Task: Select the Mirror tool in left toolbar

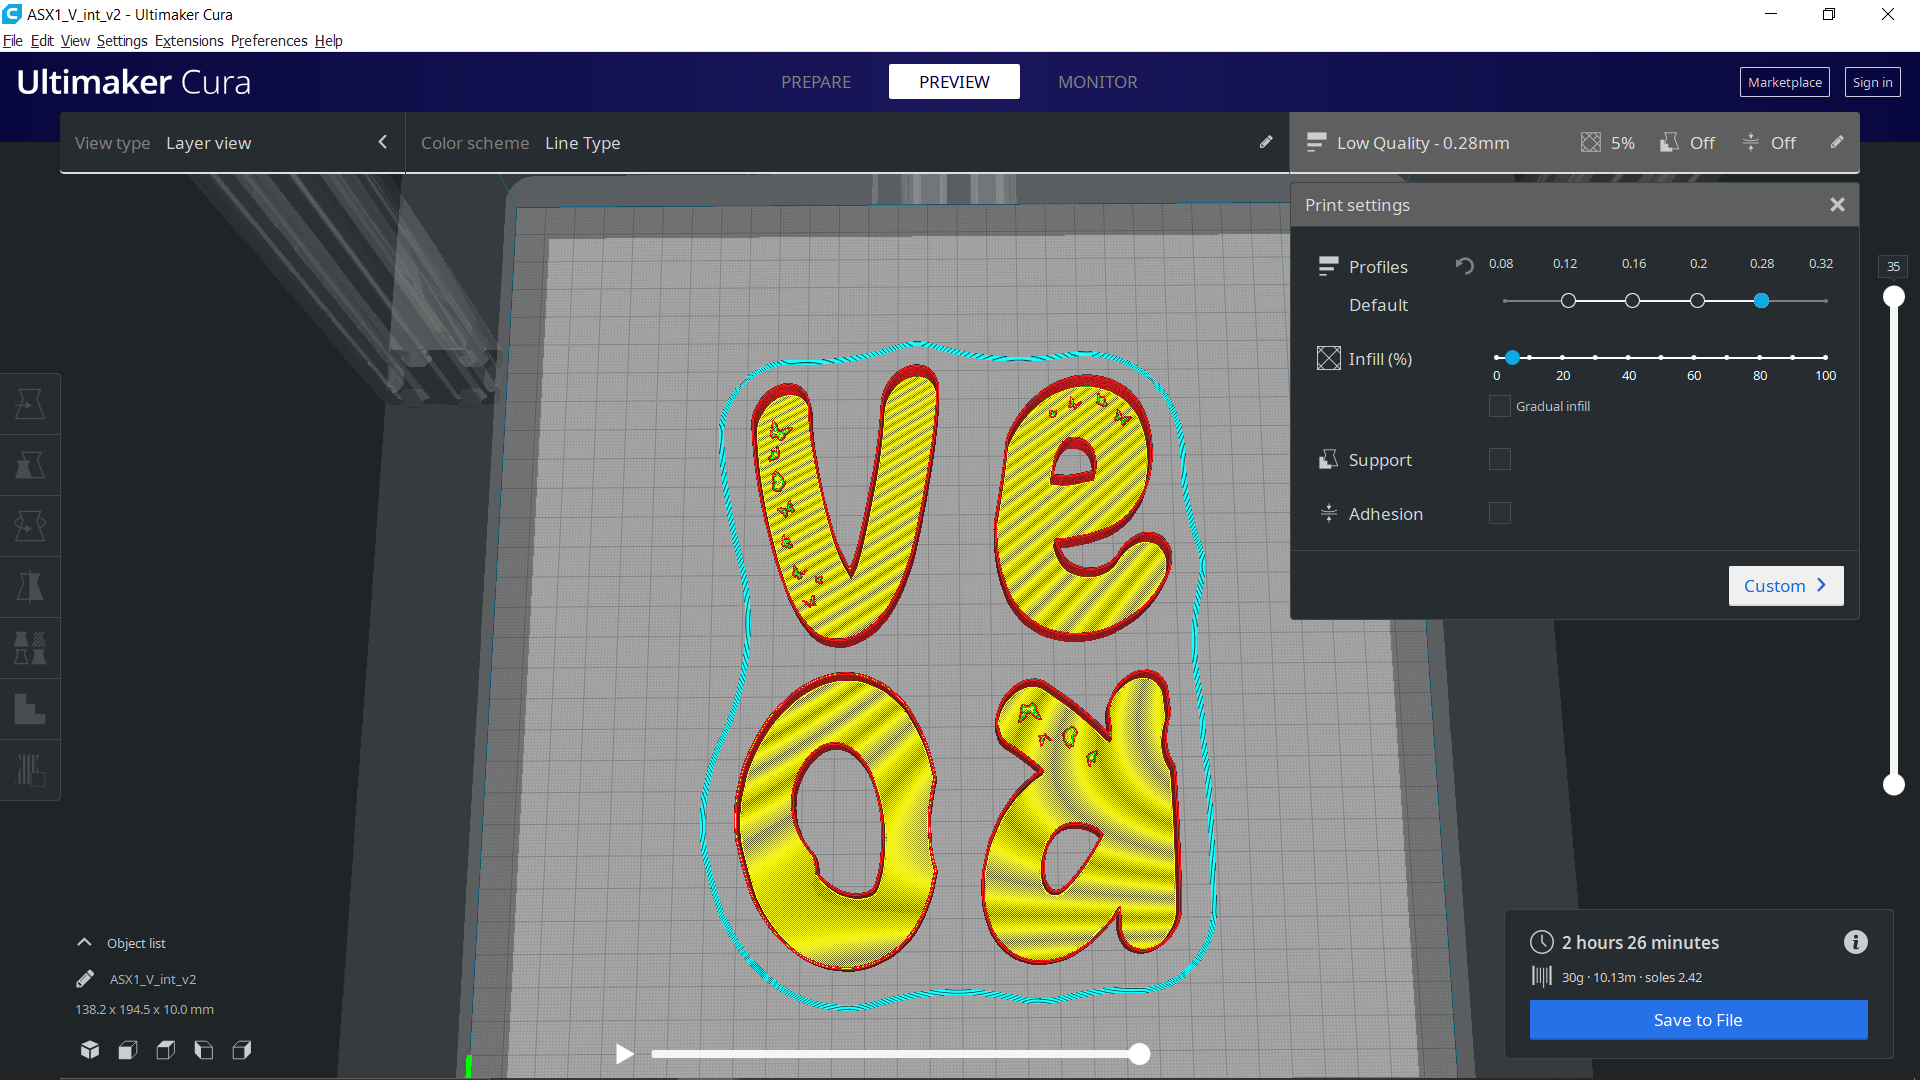Action: coord(30,587)
